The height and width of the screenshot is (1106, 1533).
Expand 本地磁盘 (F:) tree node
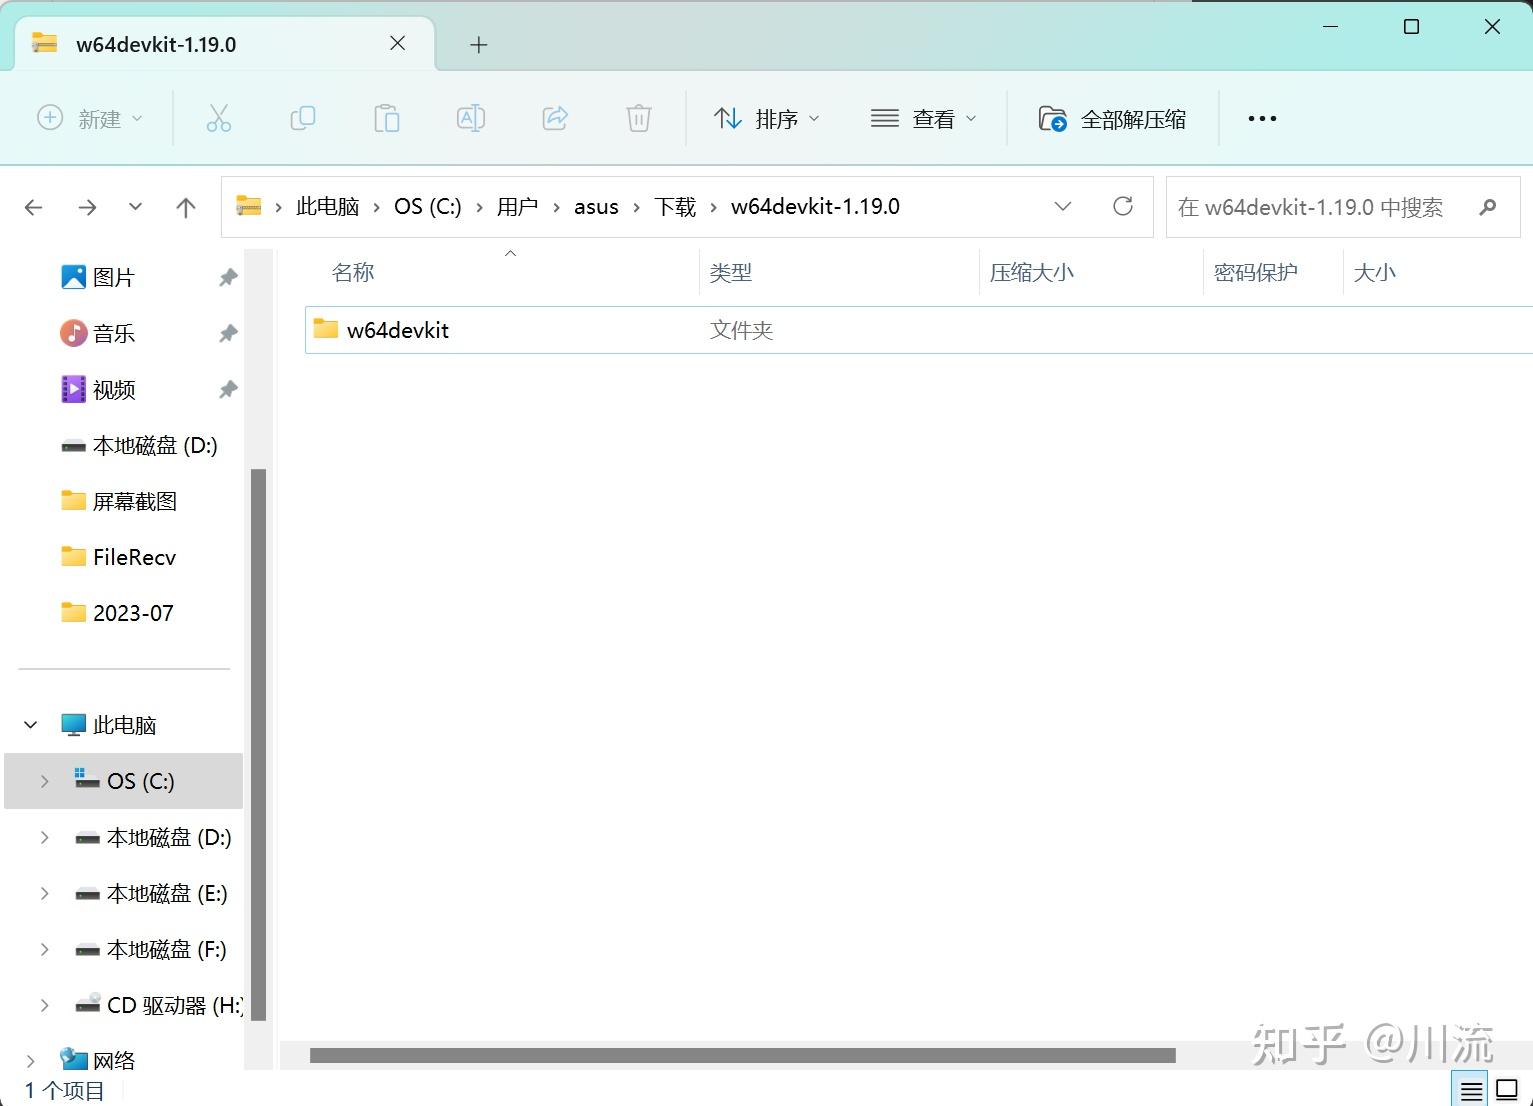pyautogui.click(x=44, y=949)
